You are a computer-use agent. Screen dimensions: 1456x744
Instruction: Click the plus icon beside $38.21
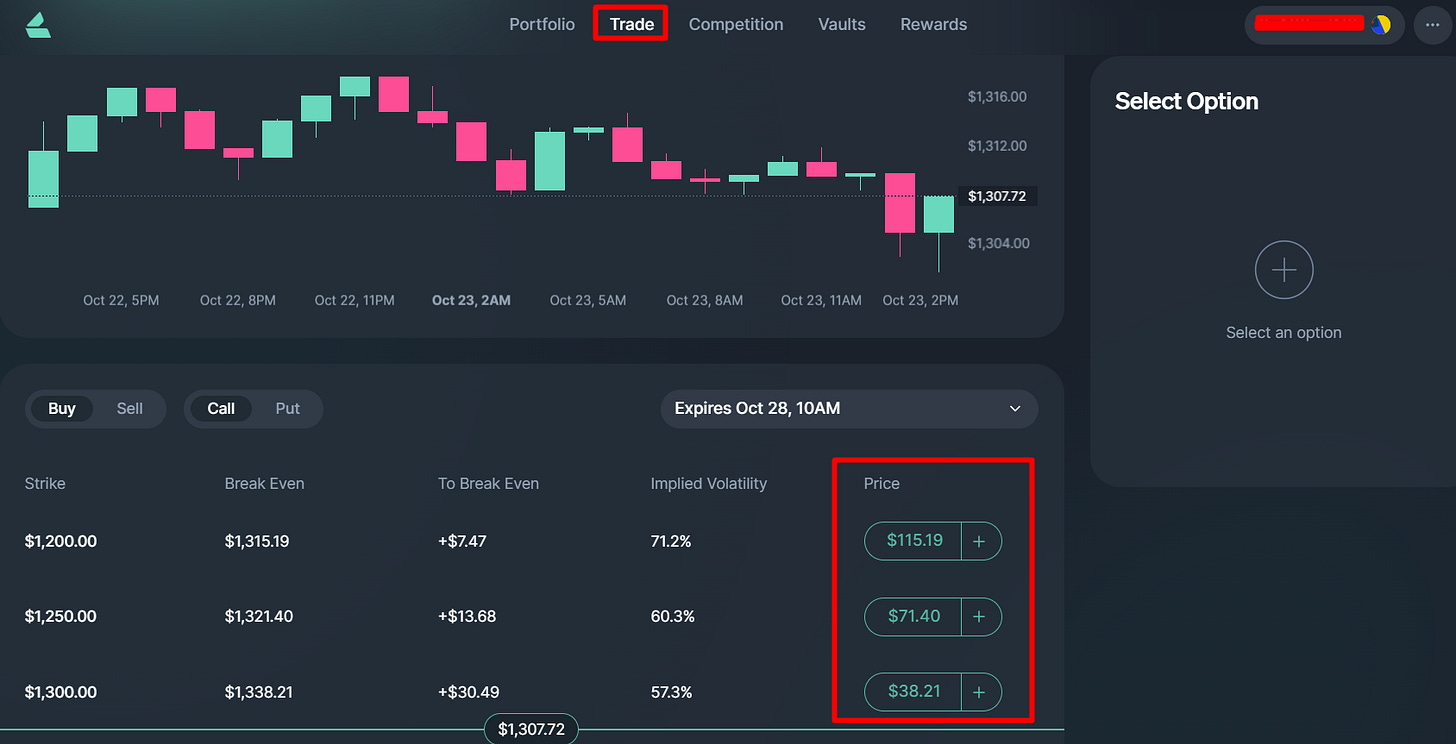pyautogui.click(x=980, y=692)
